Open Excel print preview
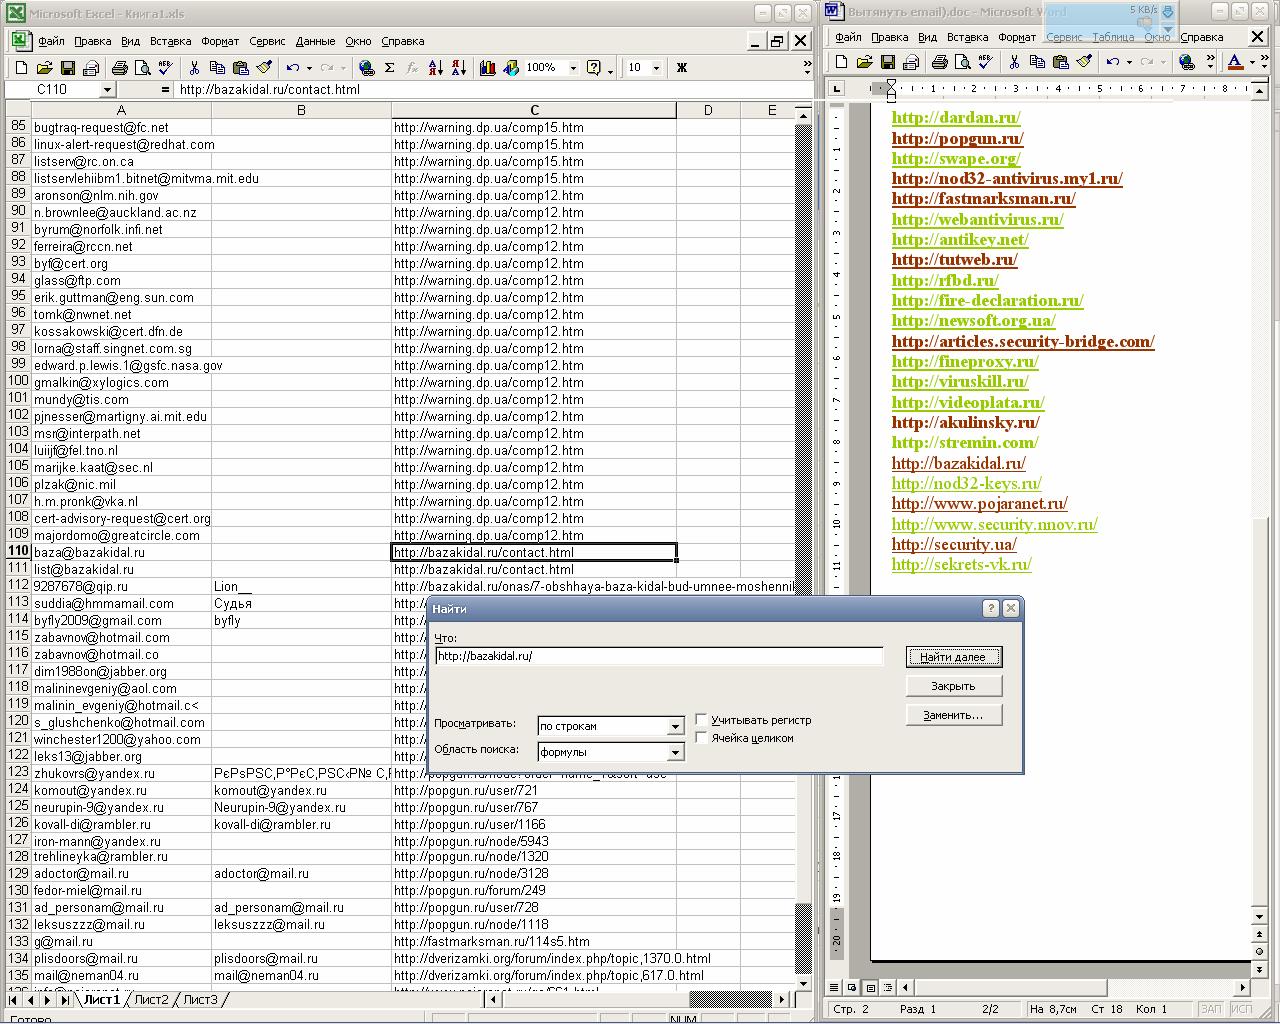Viewport: 1280px width, 1024px height. [142, 68]
